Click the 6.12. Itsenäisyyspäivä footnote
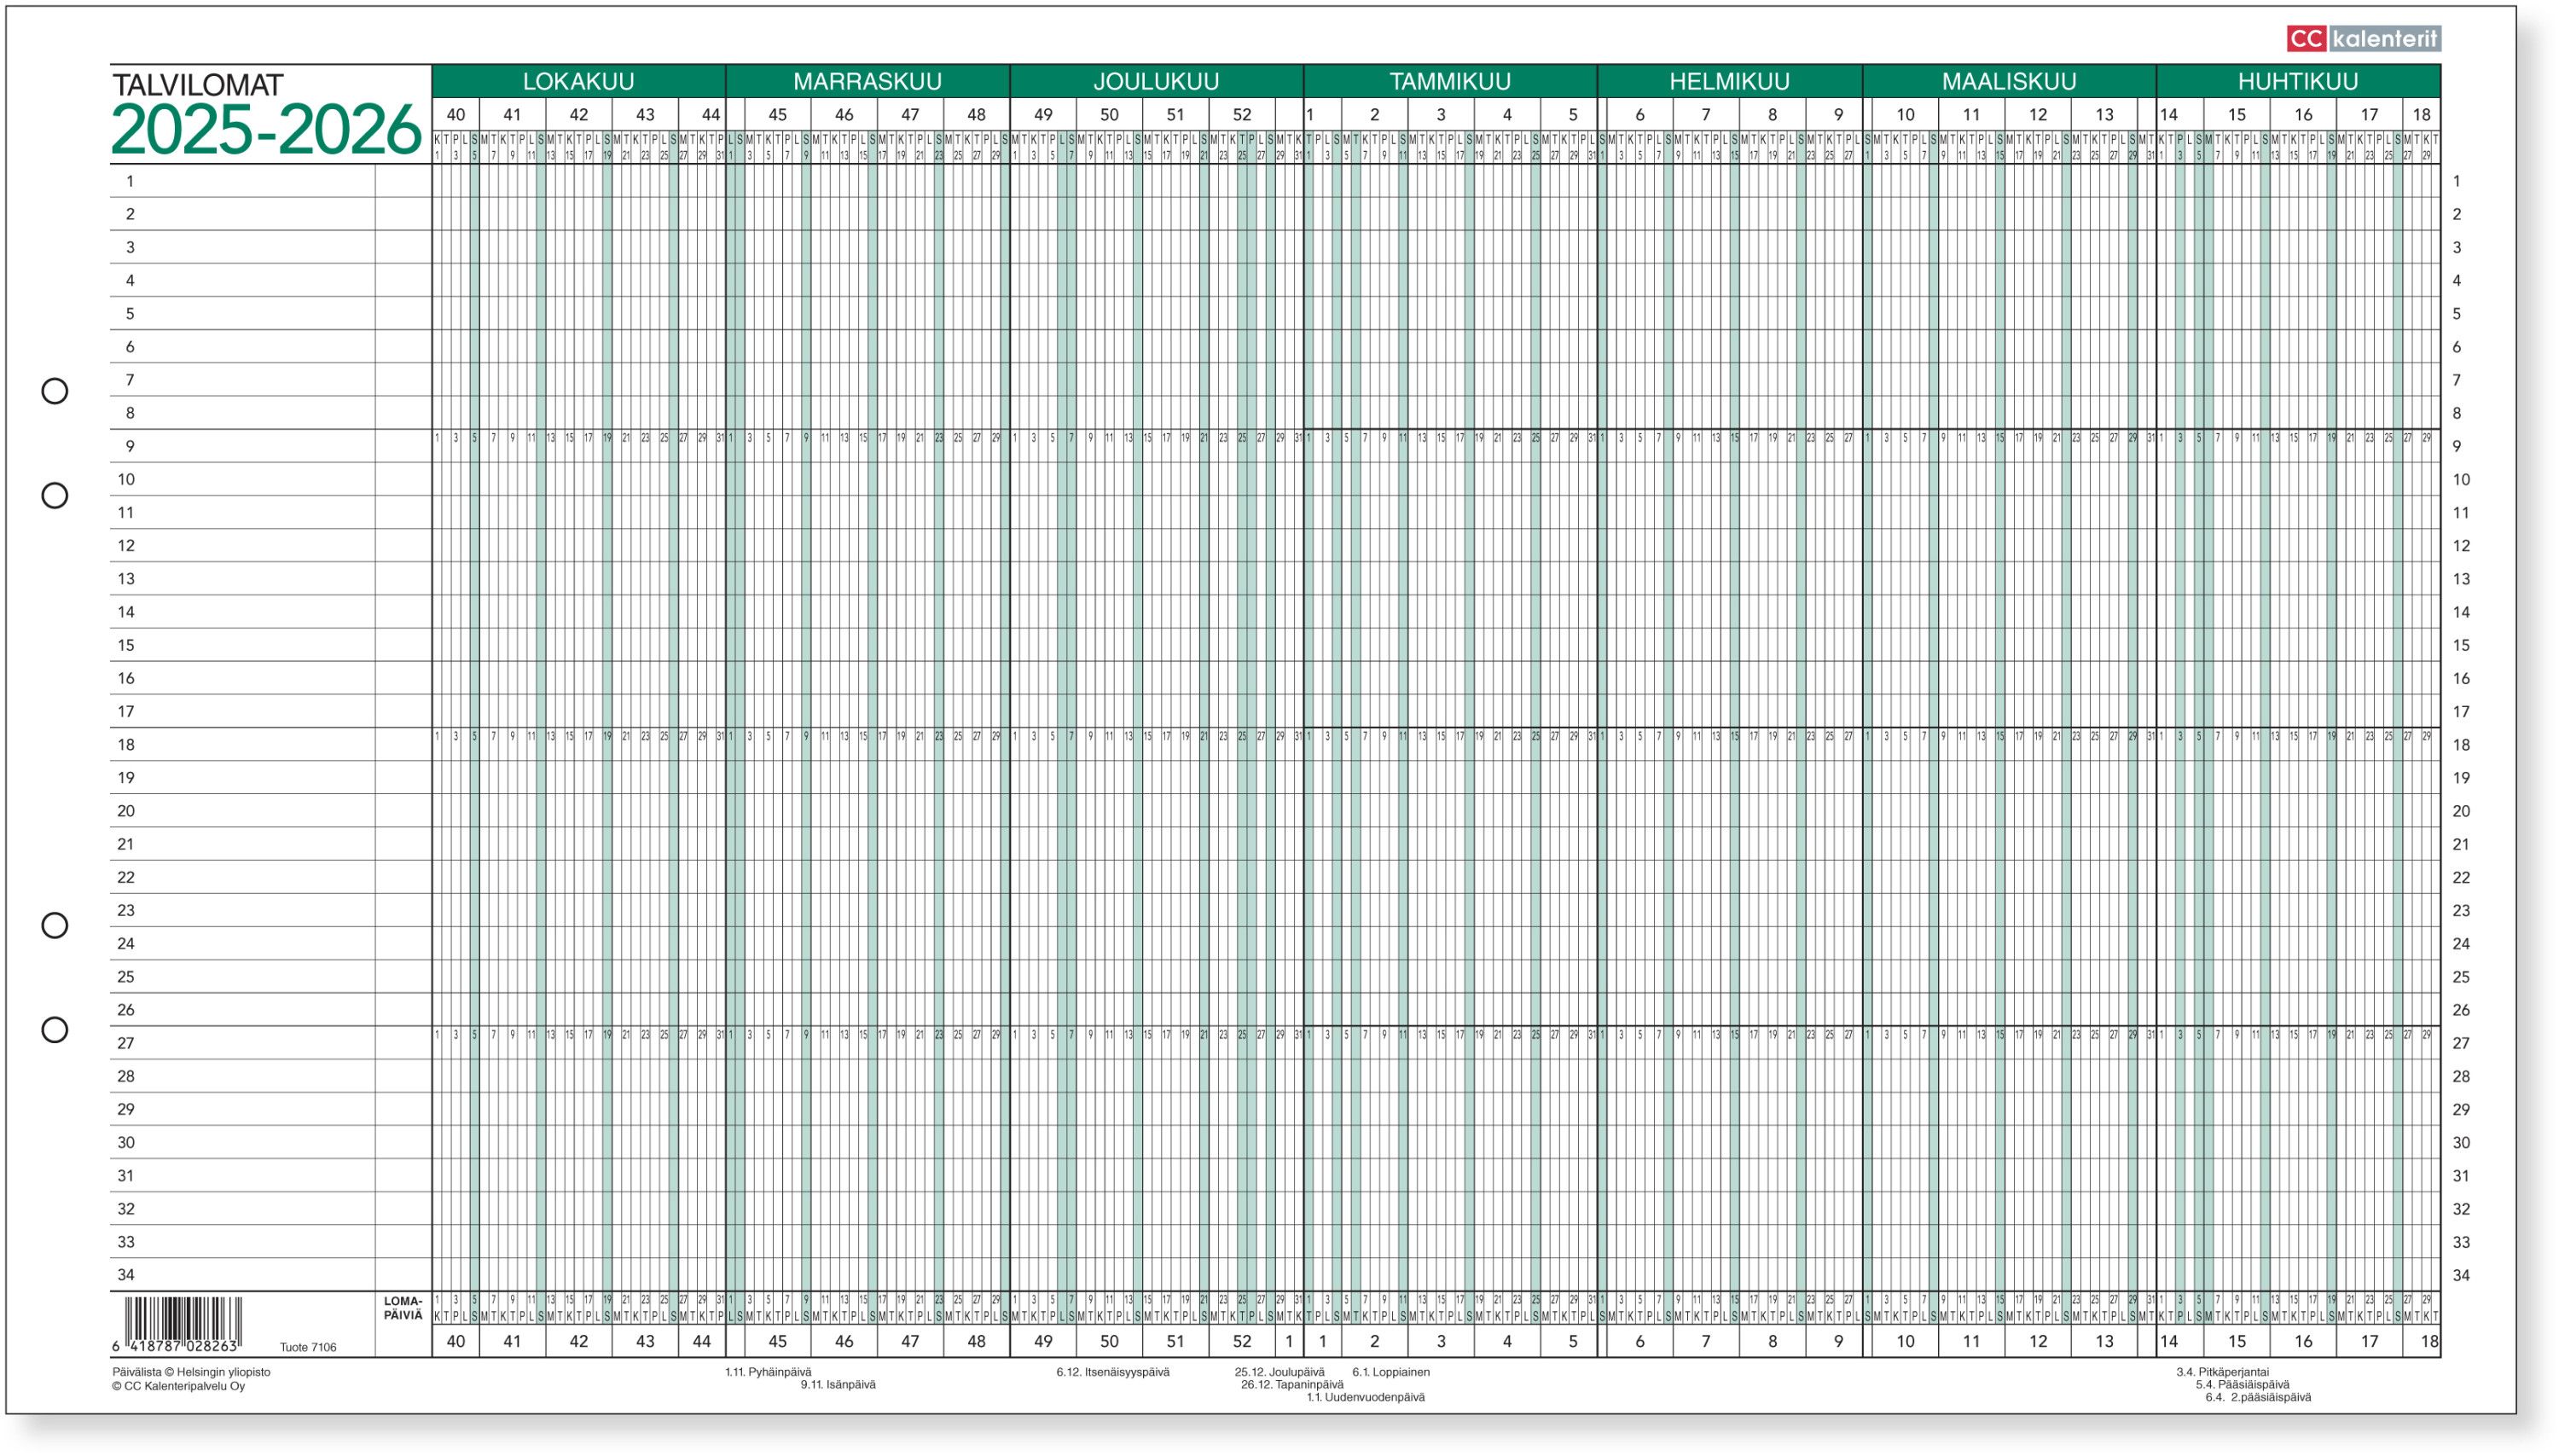 (1112, 1372)
